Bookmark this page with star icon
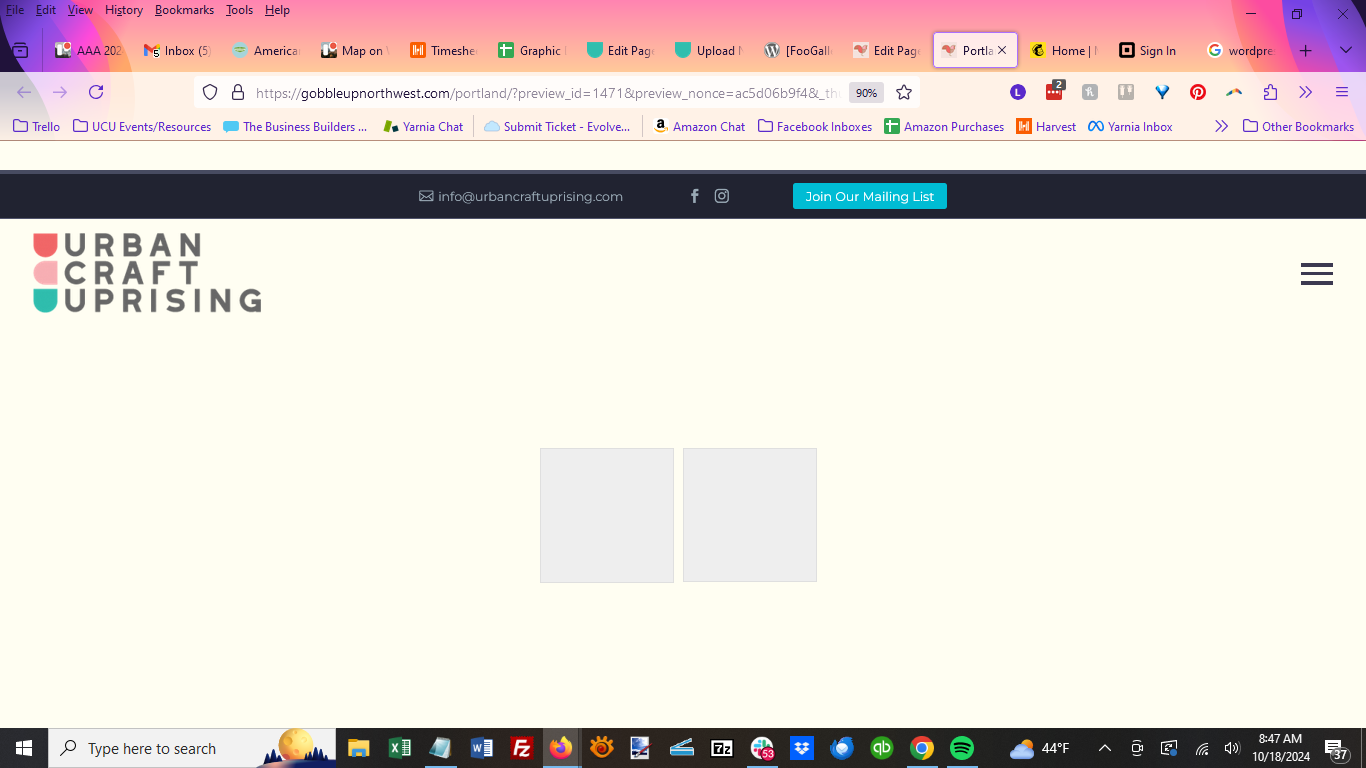 [904, 93]
